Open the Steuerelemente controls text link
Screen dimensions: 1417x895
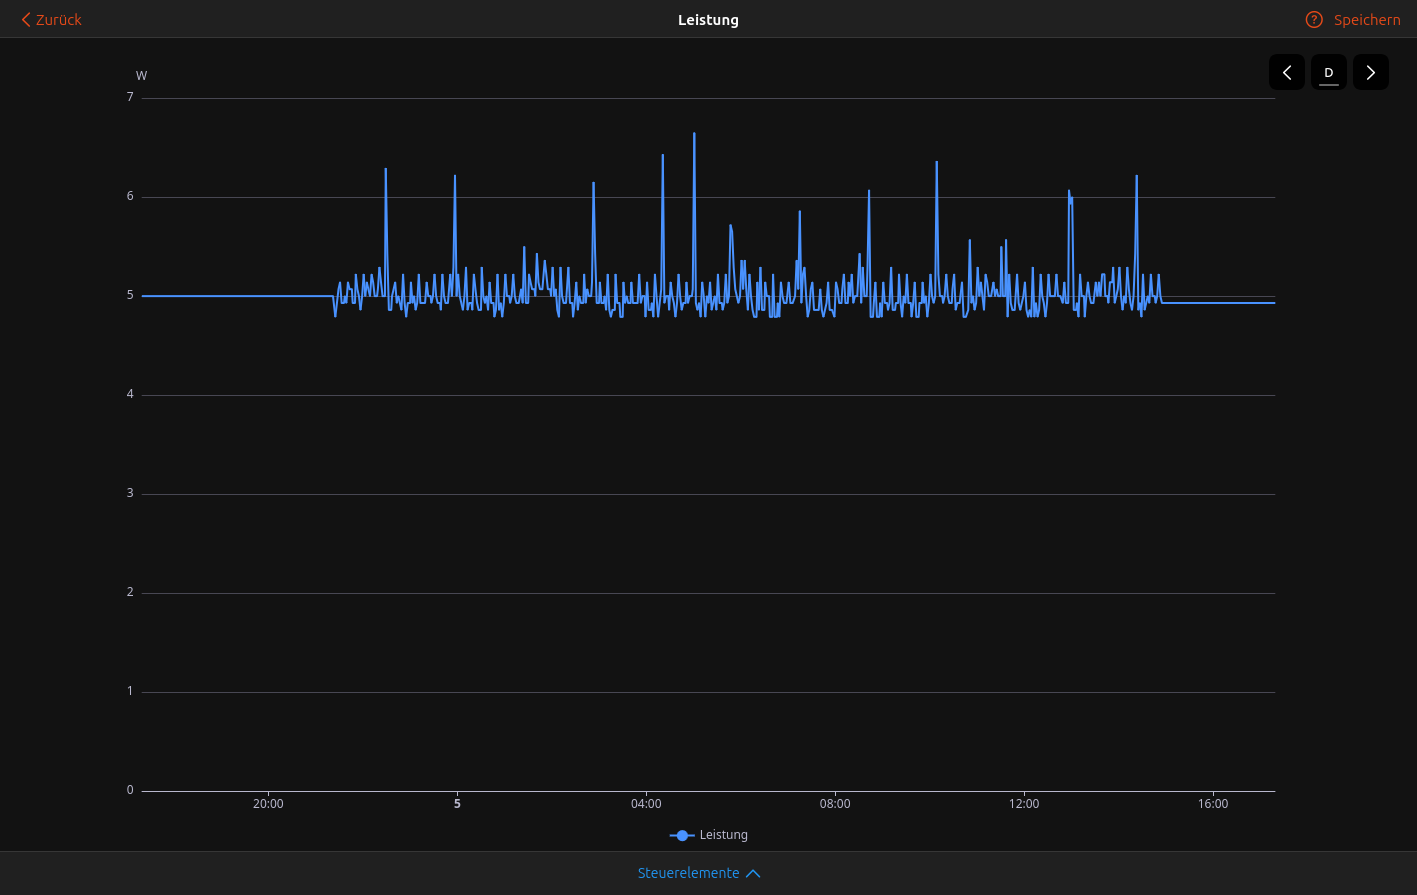click(688, 873)
